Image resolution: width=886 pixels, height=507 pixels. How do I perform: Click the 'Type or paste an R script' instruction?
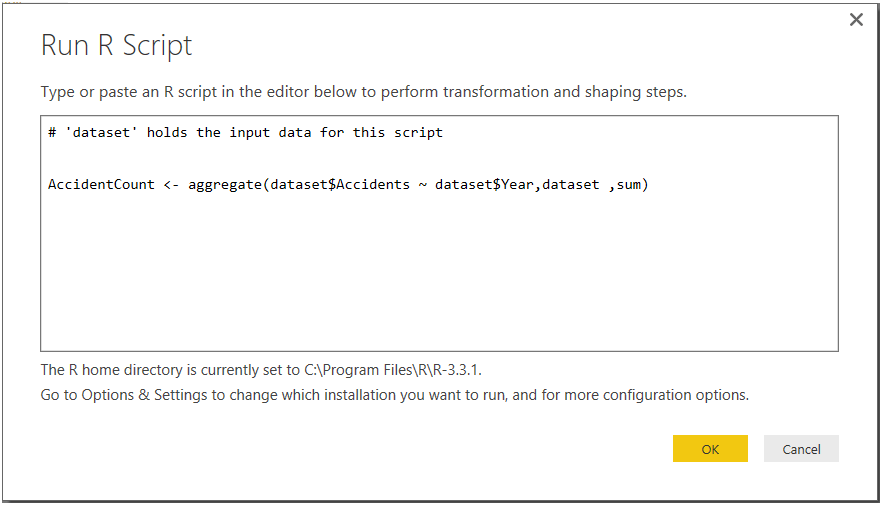coord(363,92)
